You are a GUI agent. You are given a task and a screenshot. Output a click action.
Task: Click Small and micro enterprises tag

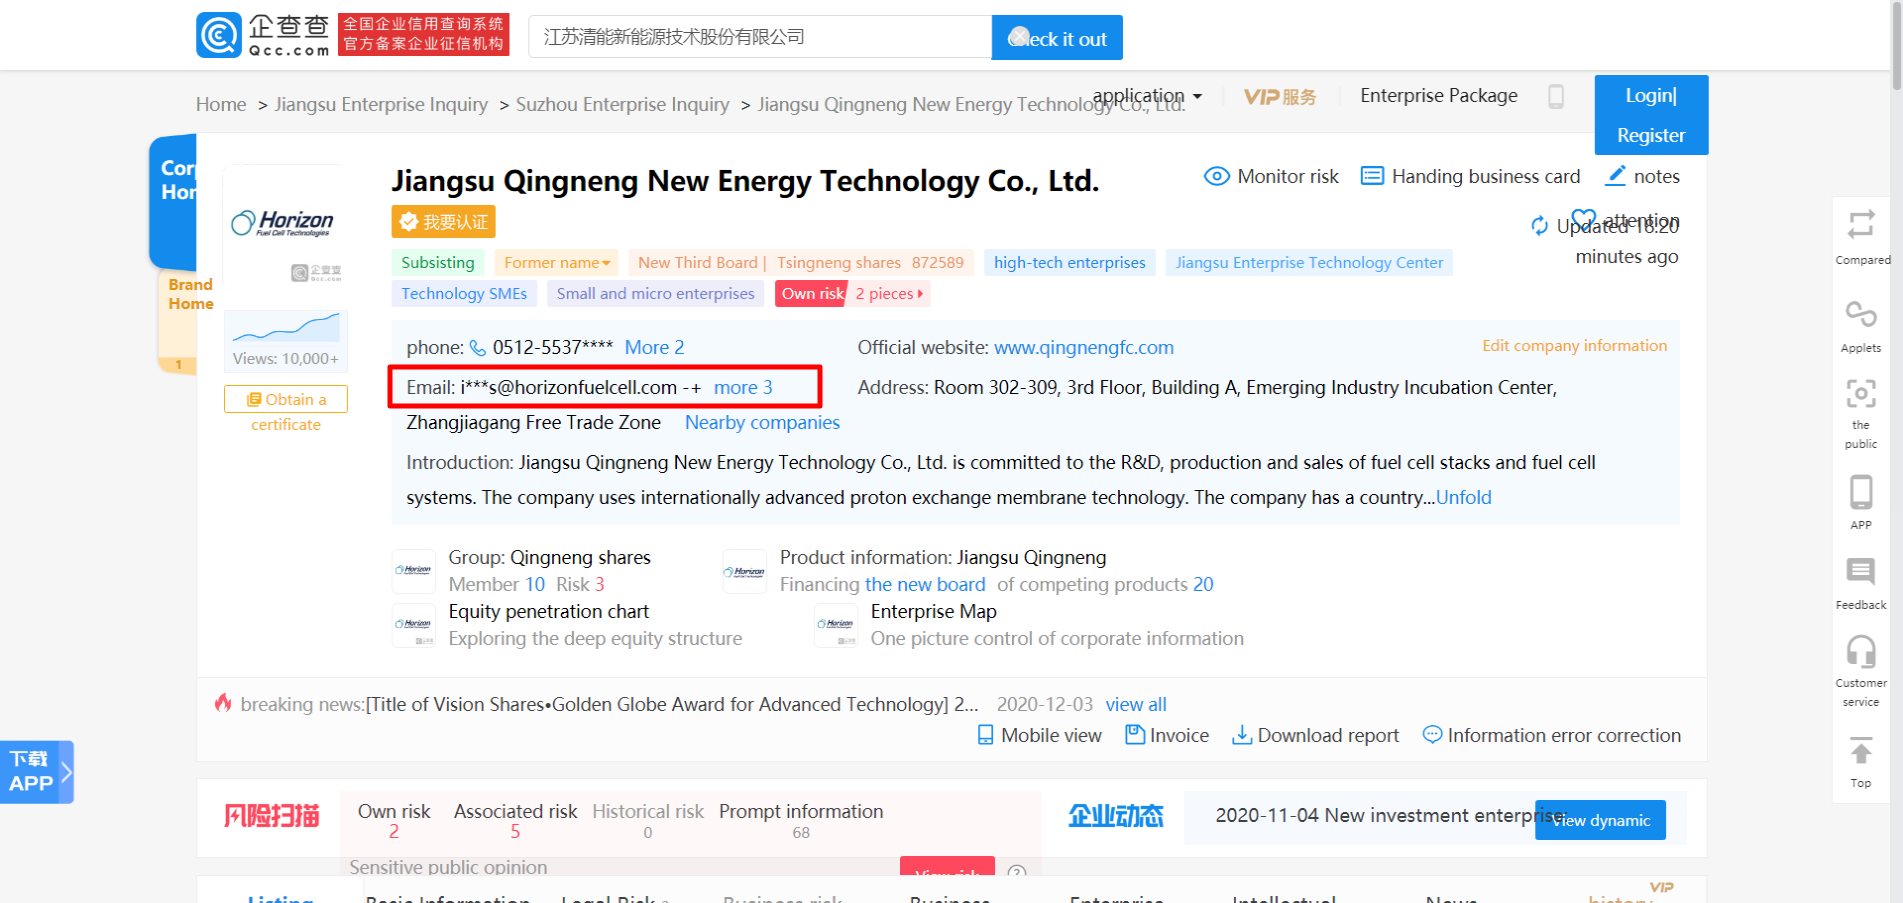(656, 294)
